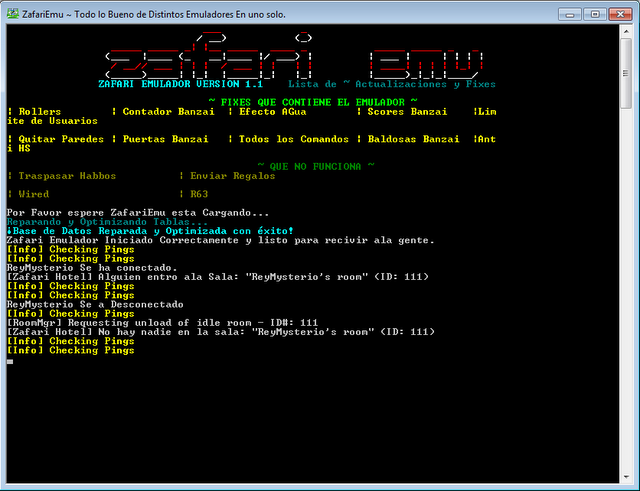Click the 'Traspasar Habbos' entry

pos(67,176)
